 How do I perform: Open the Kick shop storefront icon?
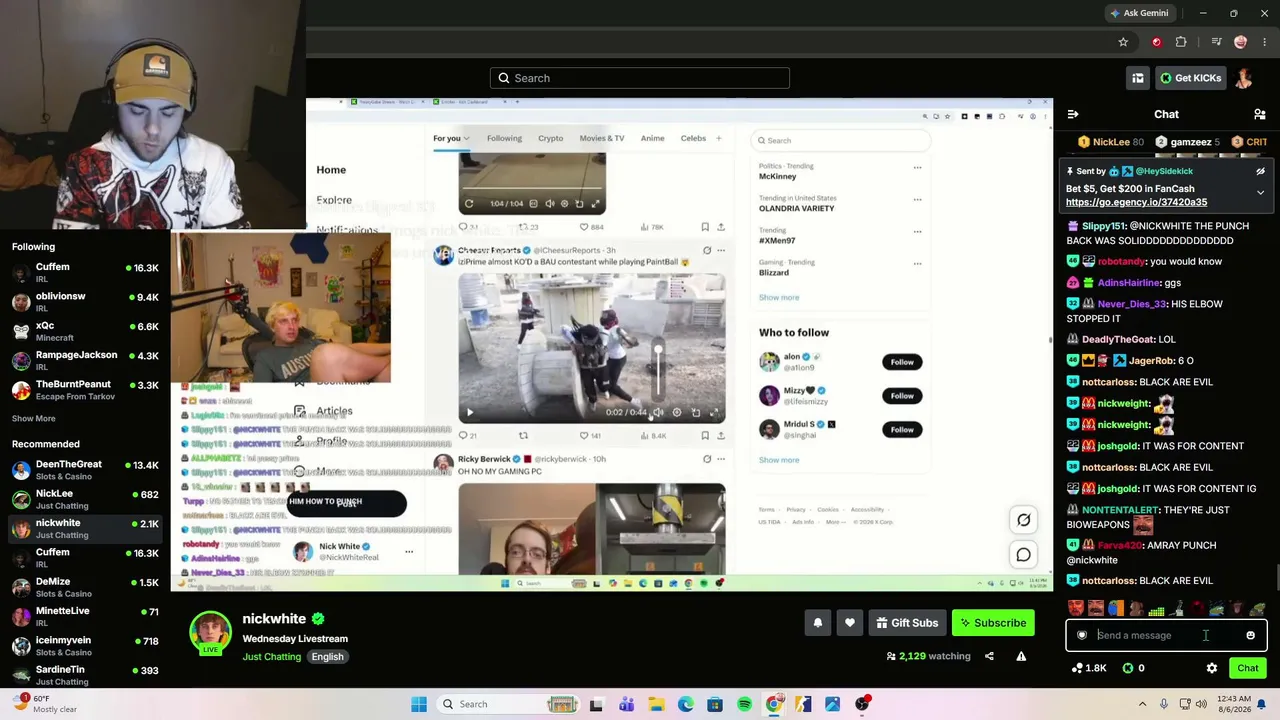click(x=1138, y=78)
